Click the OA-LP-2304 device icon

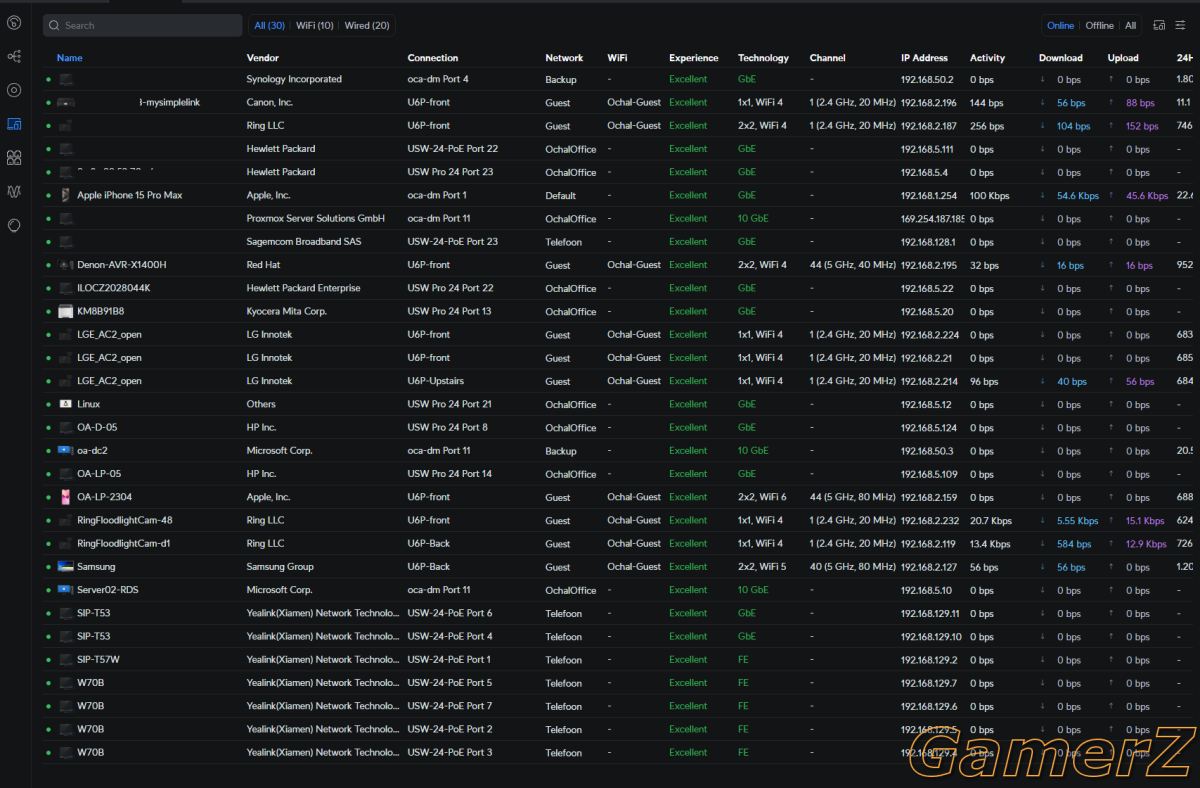pyautogui.click(x=66, y=497)
